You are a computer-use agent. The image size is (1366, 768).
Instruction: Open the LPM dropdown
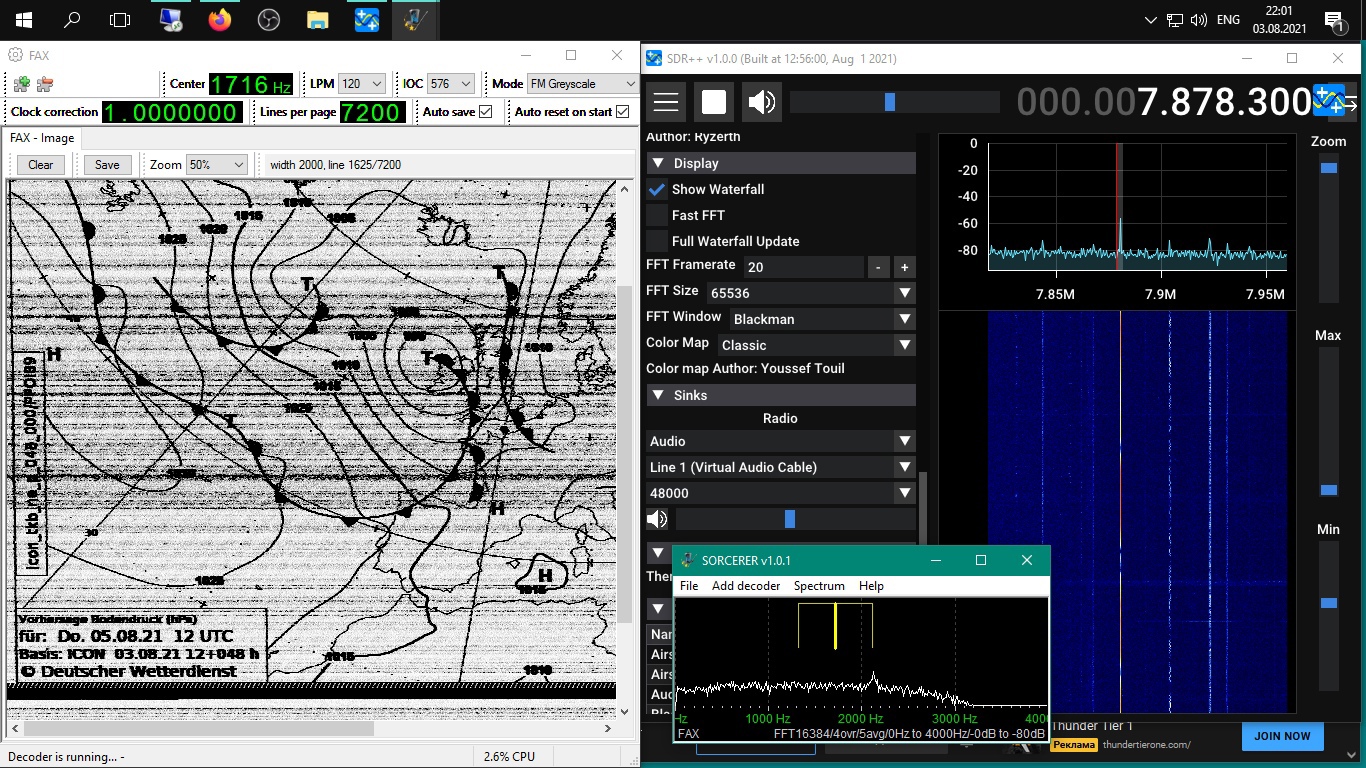(x=361, y=84)
